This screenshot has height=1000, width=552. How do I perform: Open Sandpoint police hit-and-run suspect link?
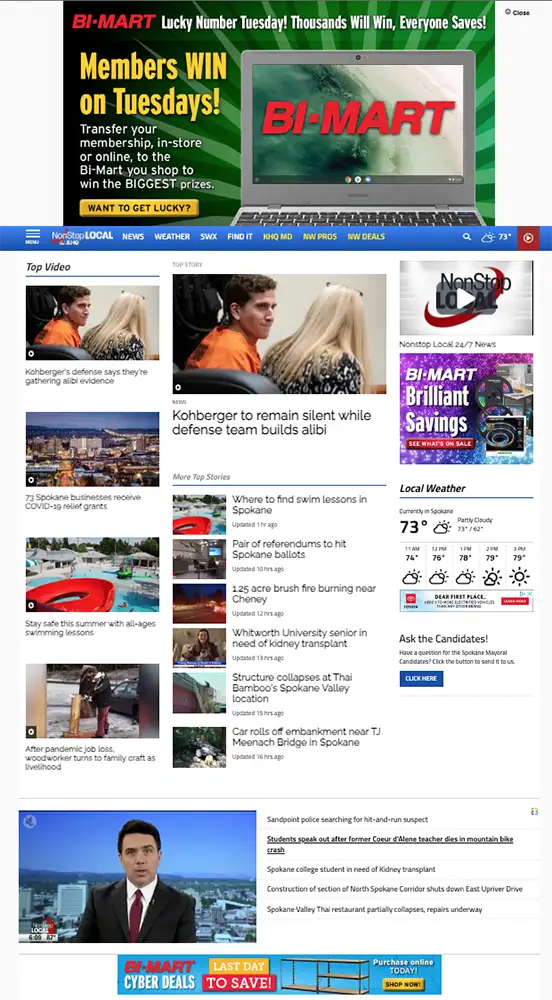click(347, 820)
